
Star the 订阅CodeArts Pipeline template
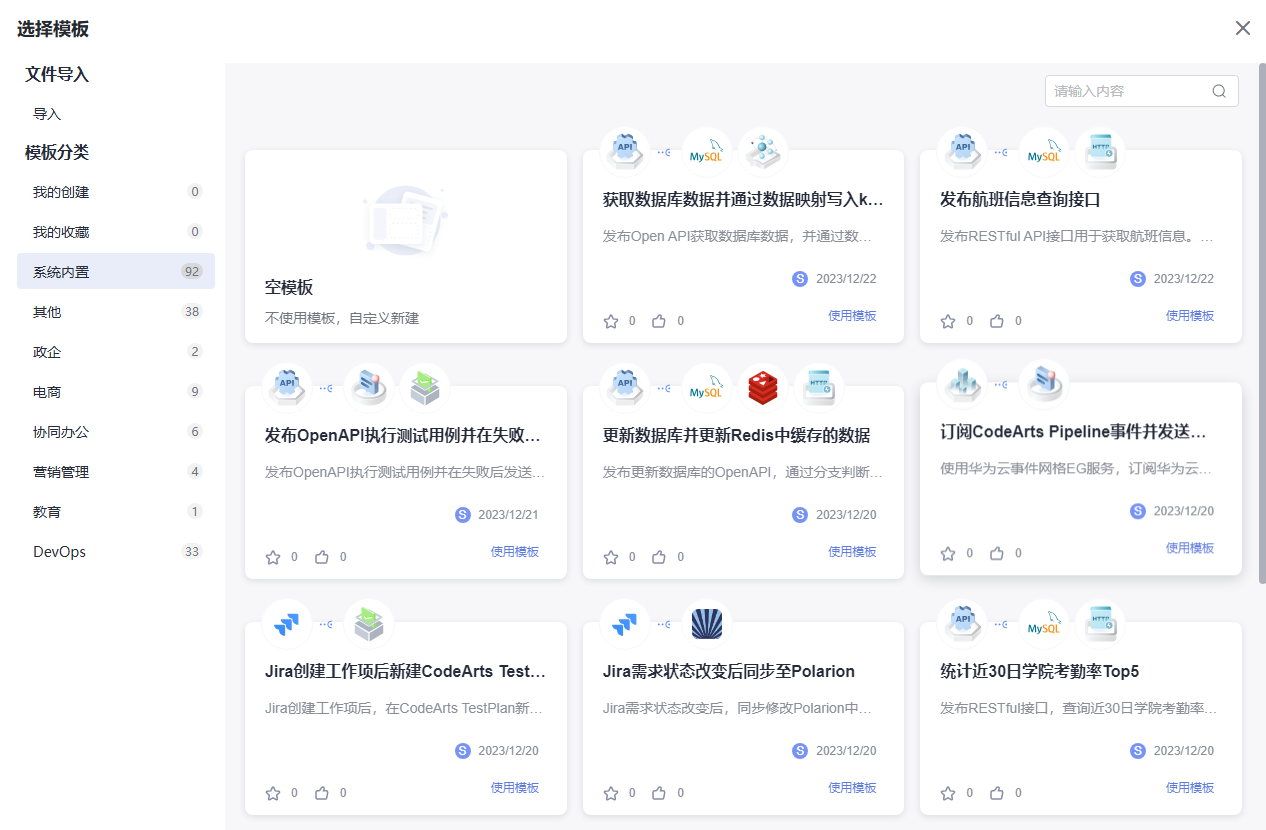coord(948,553)
